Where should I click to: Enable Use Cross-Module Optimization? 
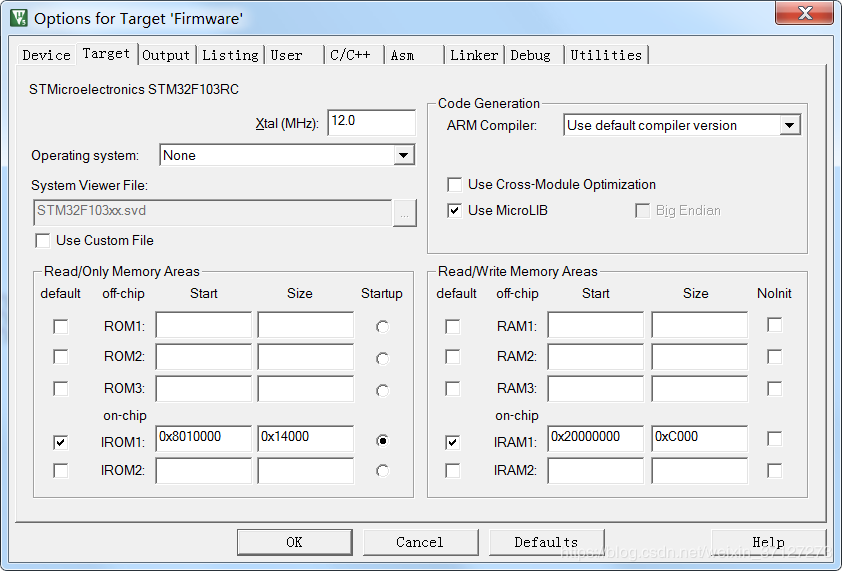click(454, 185)
